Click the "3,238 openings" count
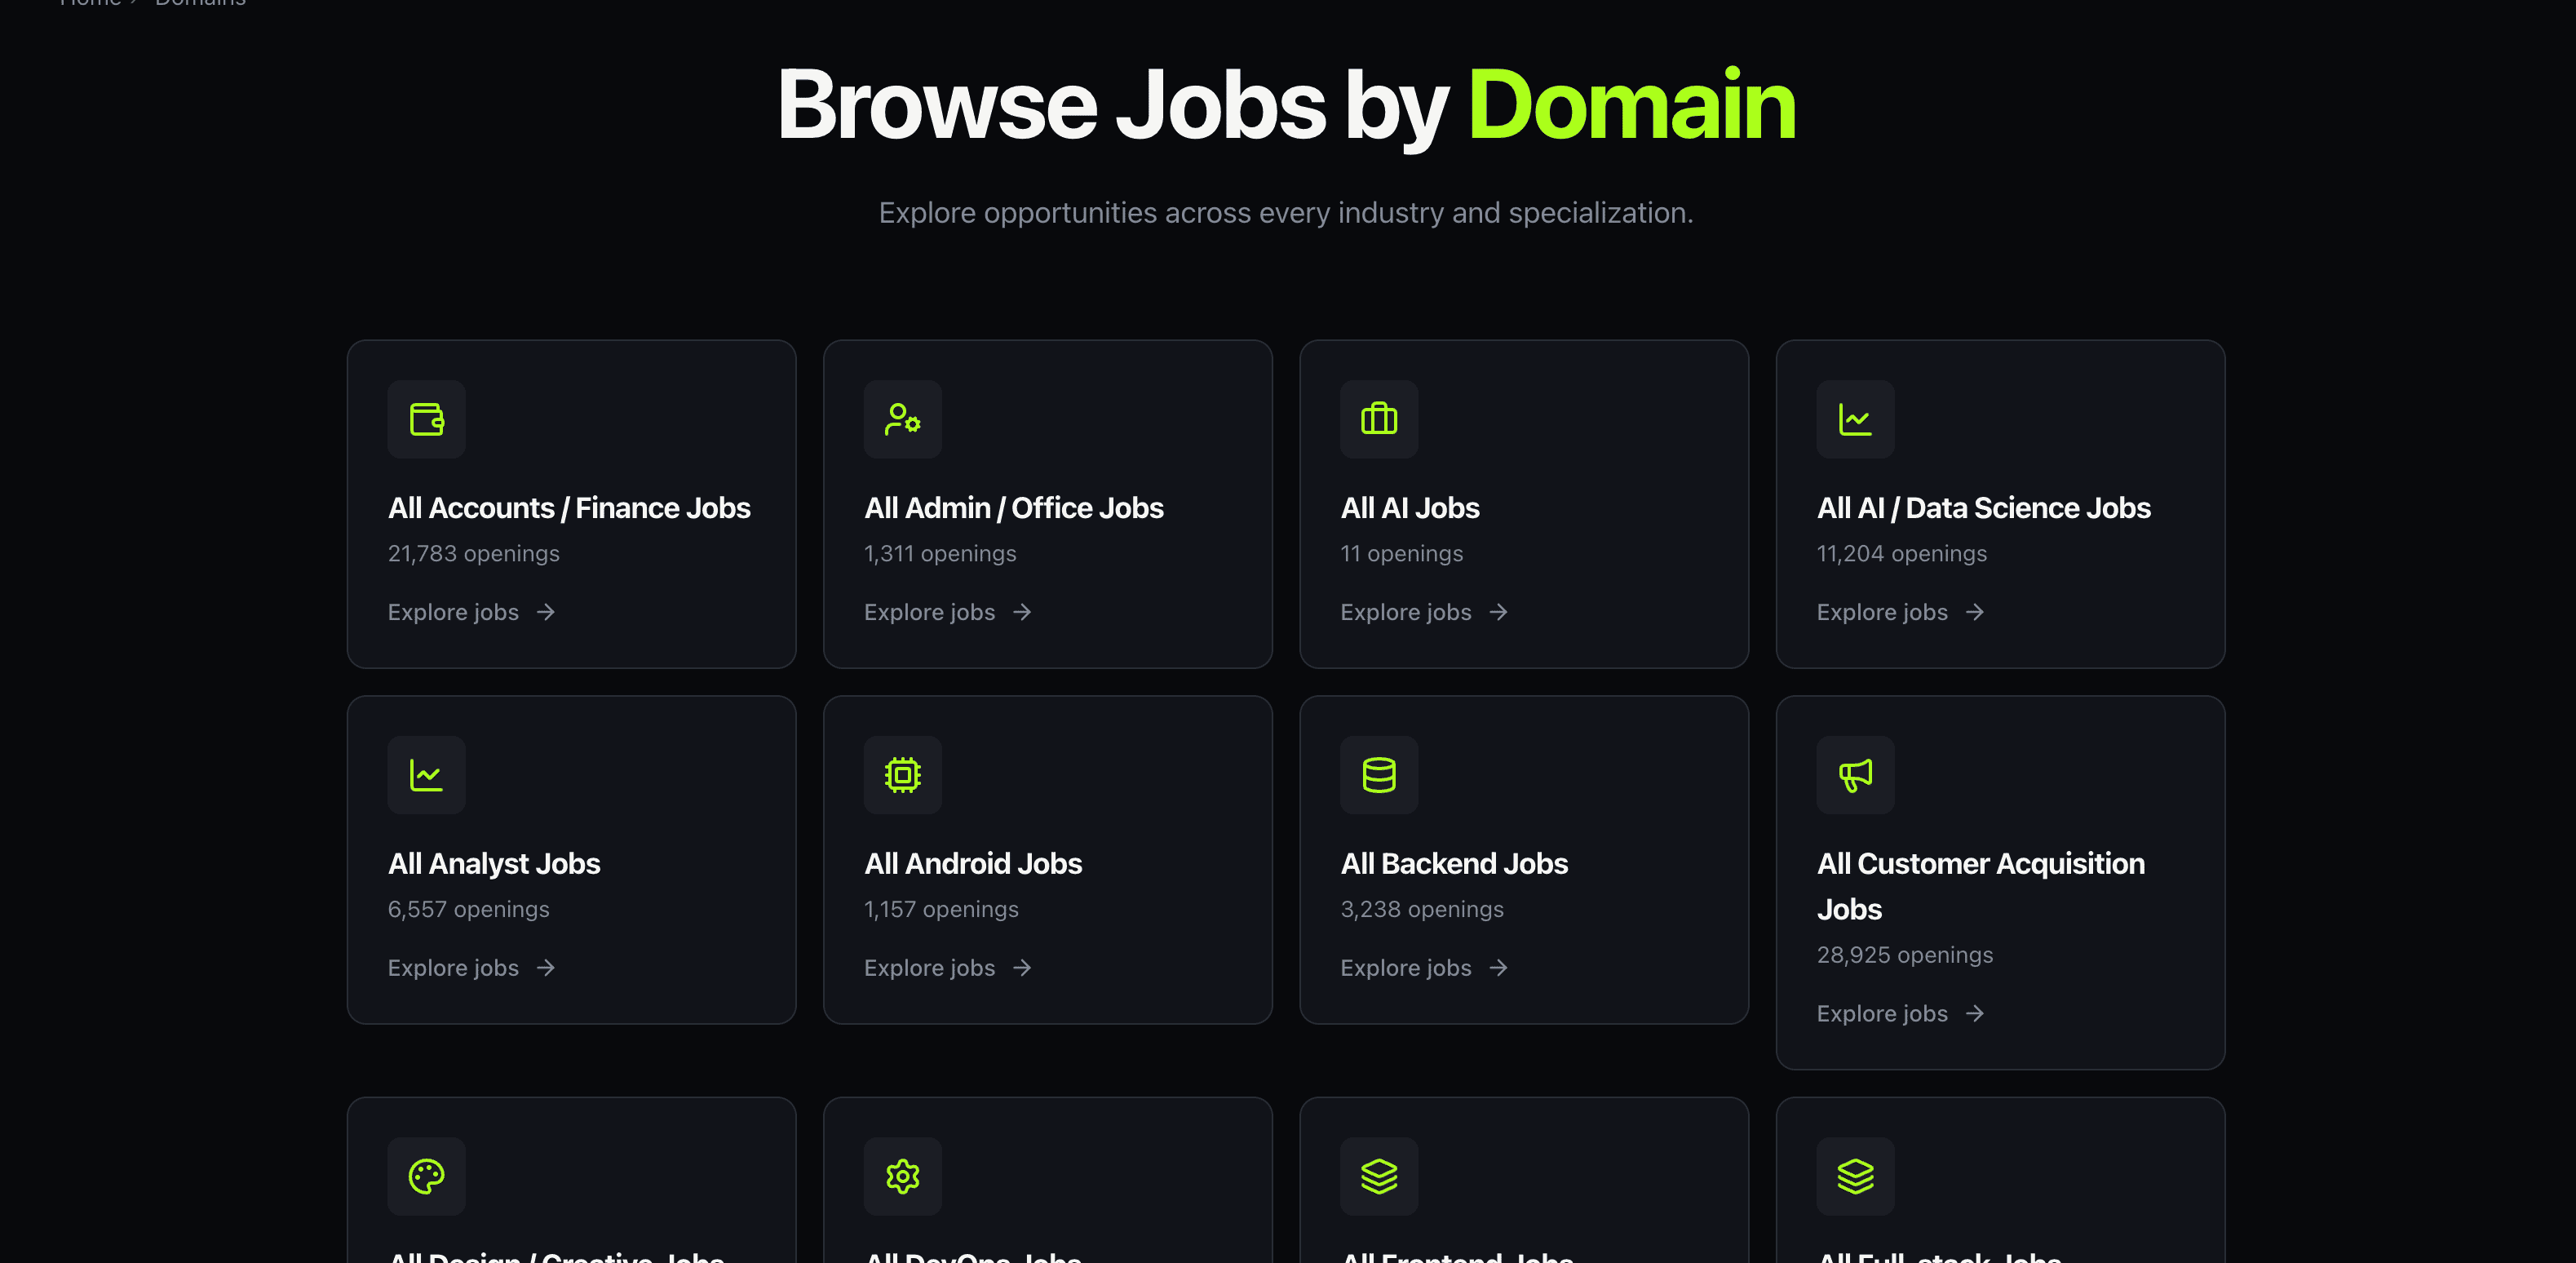 1422,910
